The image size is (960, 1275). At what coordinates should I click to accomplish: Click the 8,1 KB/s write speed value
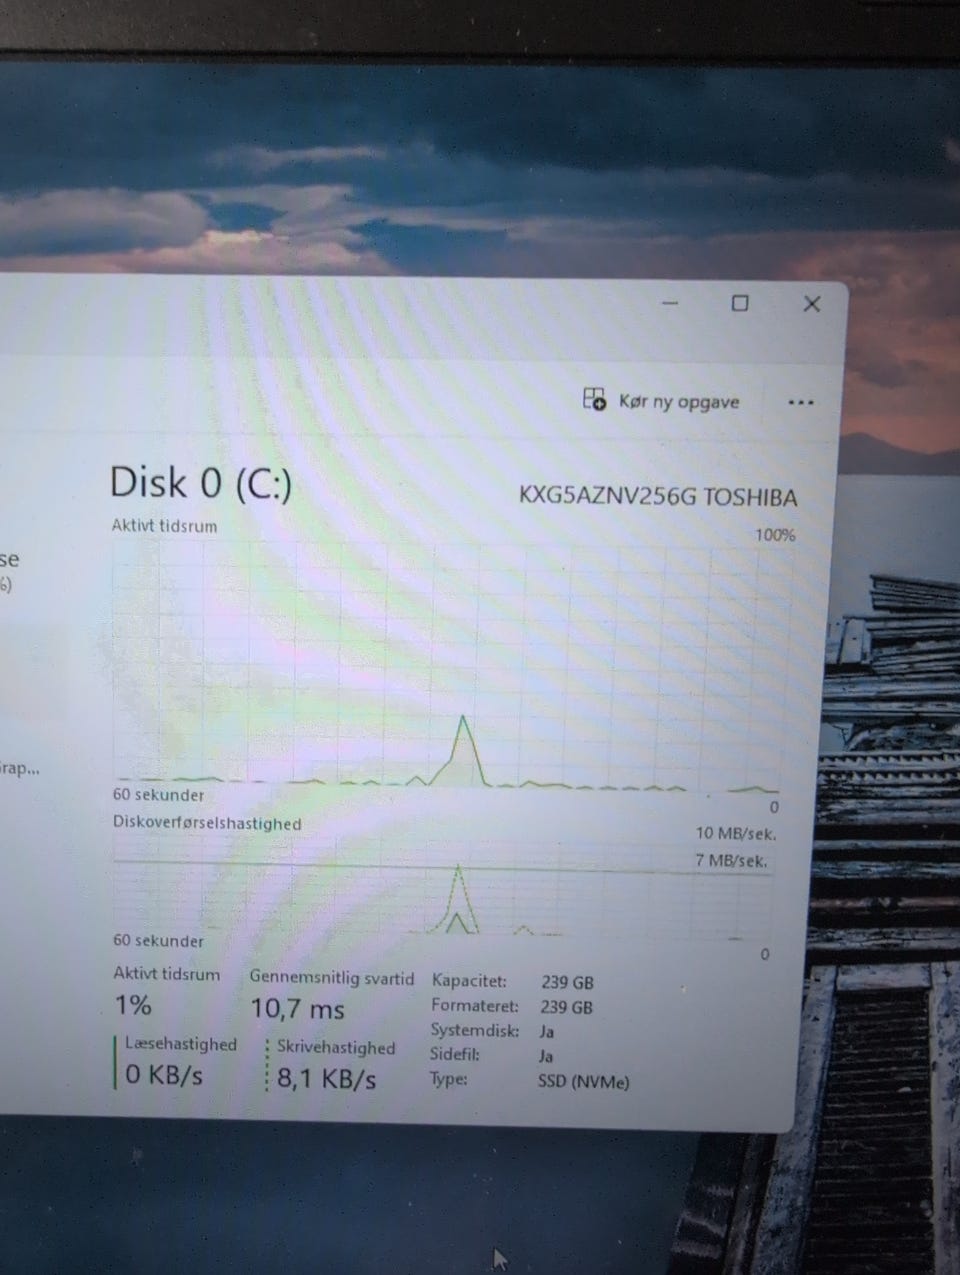coord(326,1079)
